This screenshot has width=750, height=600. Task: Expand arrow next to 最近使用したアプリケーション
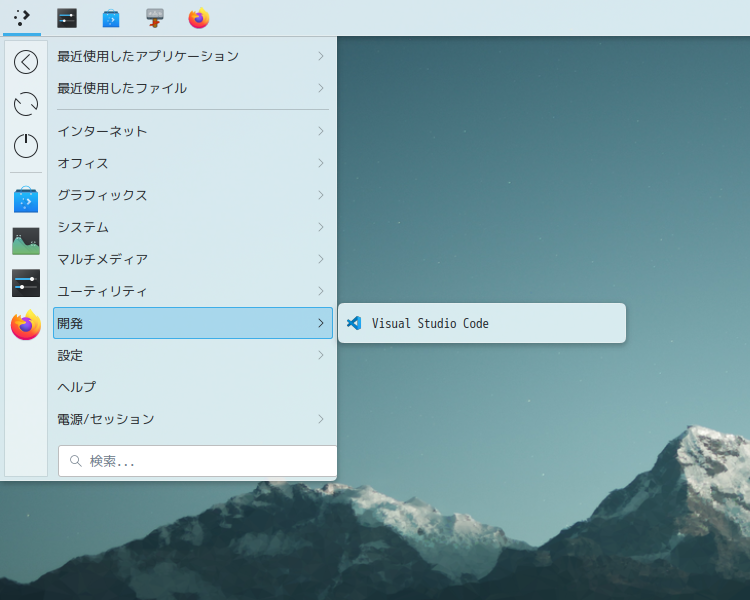[321, 56]
